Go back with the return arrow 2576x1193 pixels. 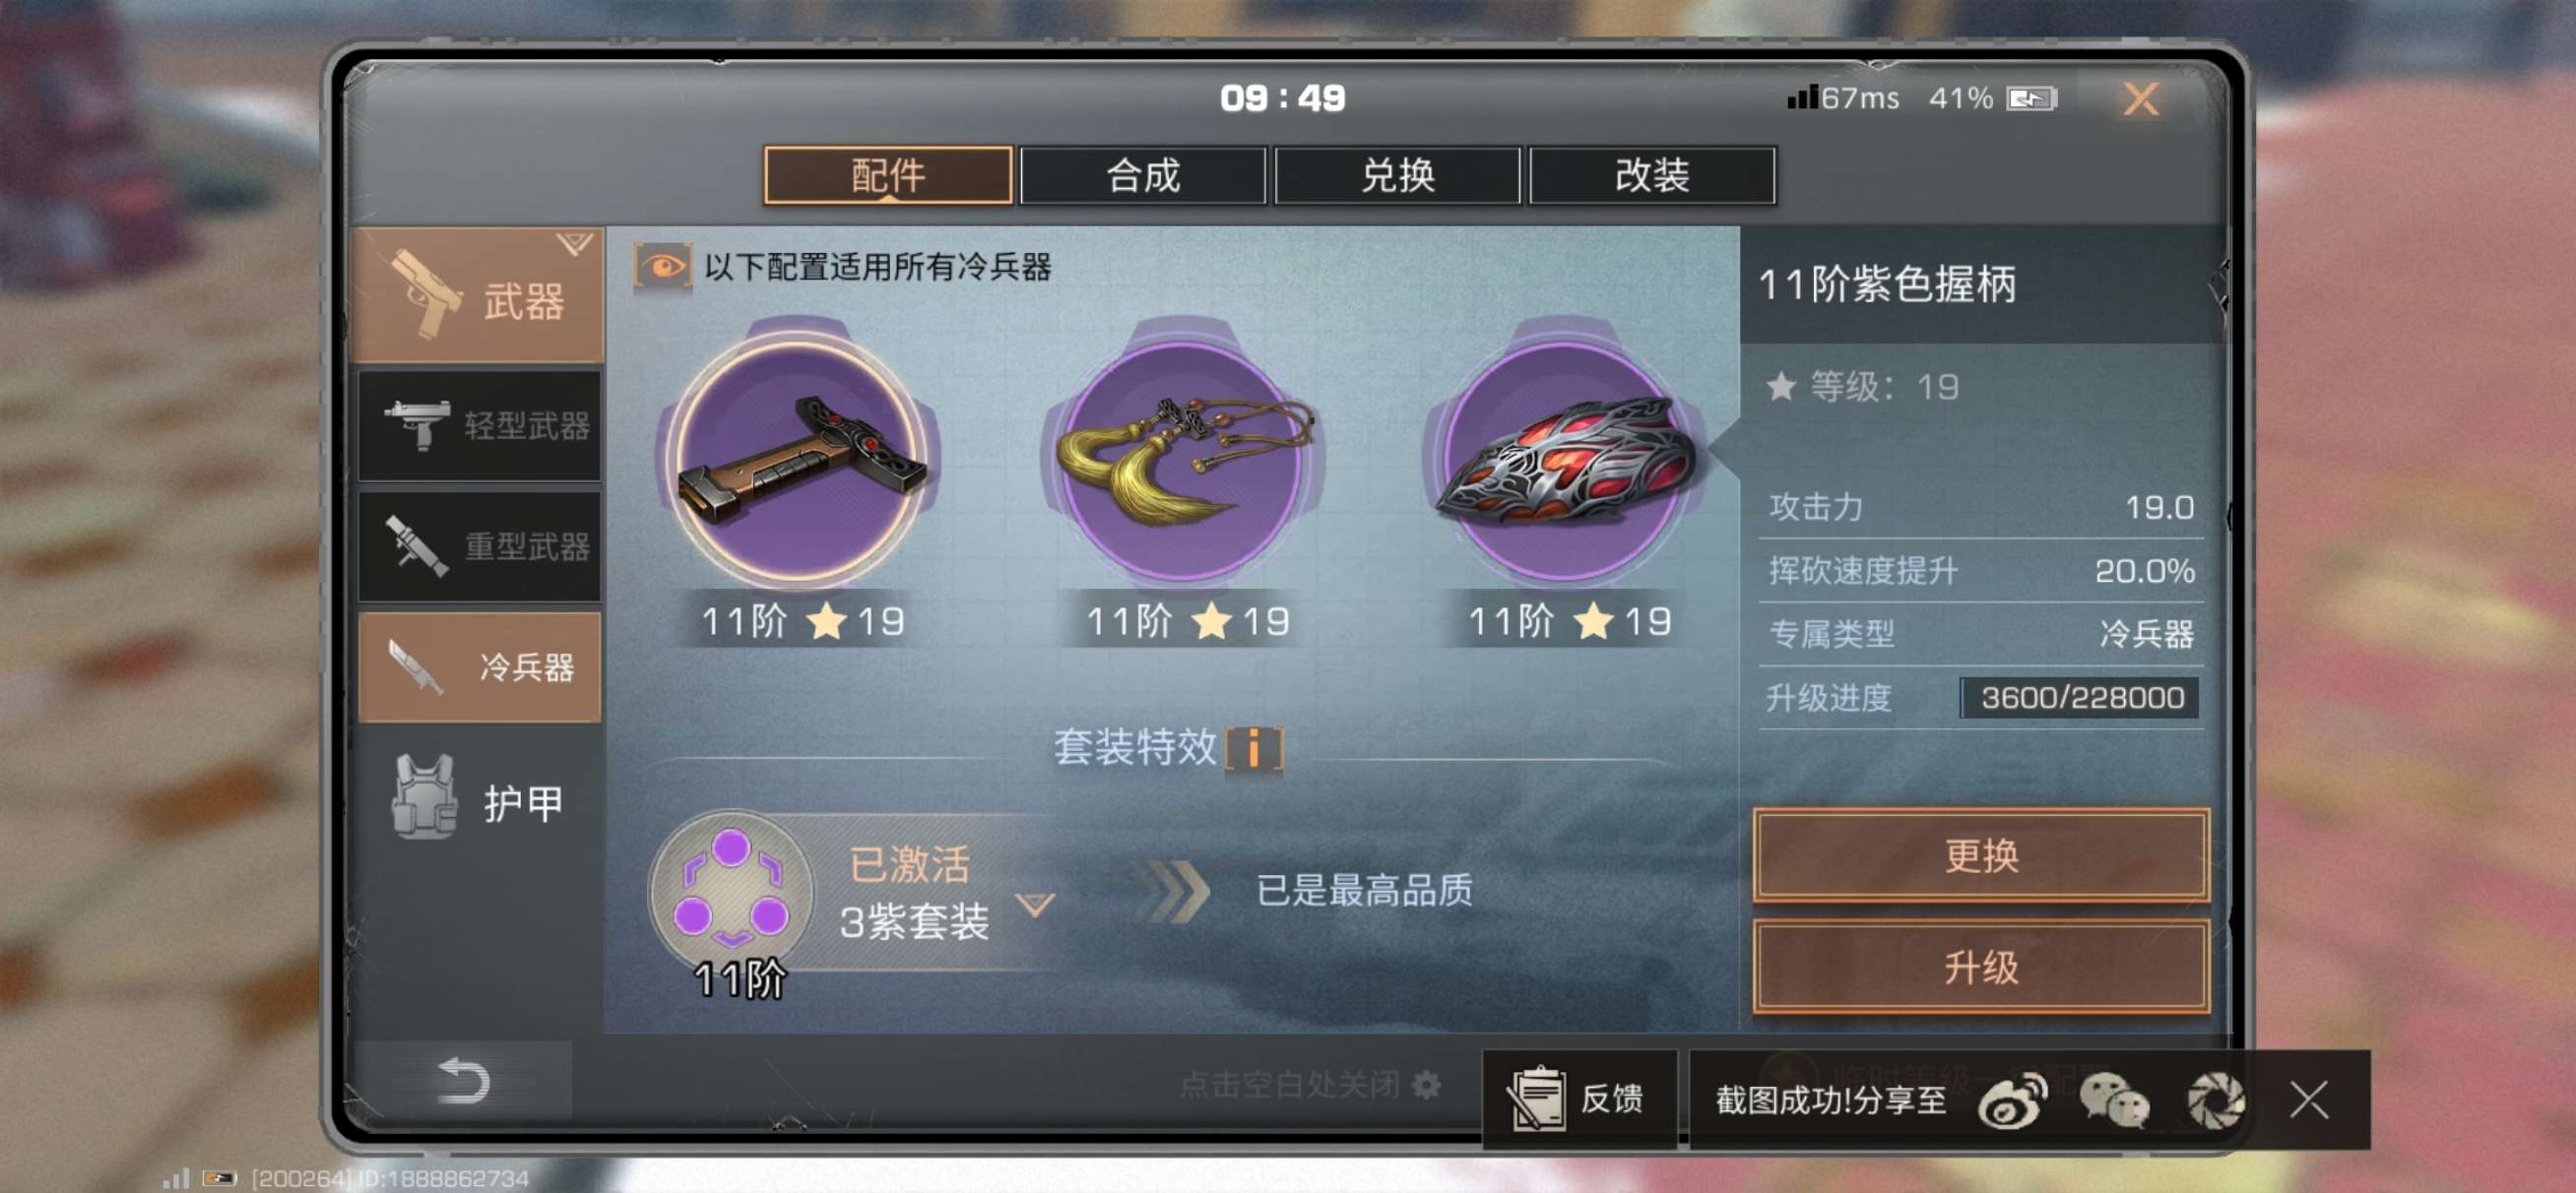[x=463, y=1080]
